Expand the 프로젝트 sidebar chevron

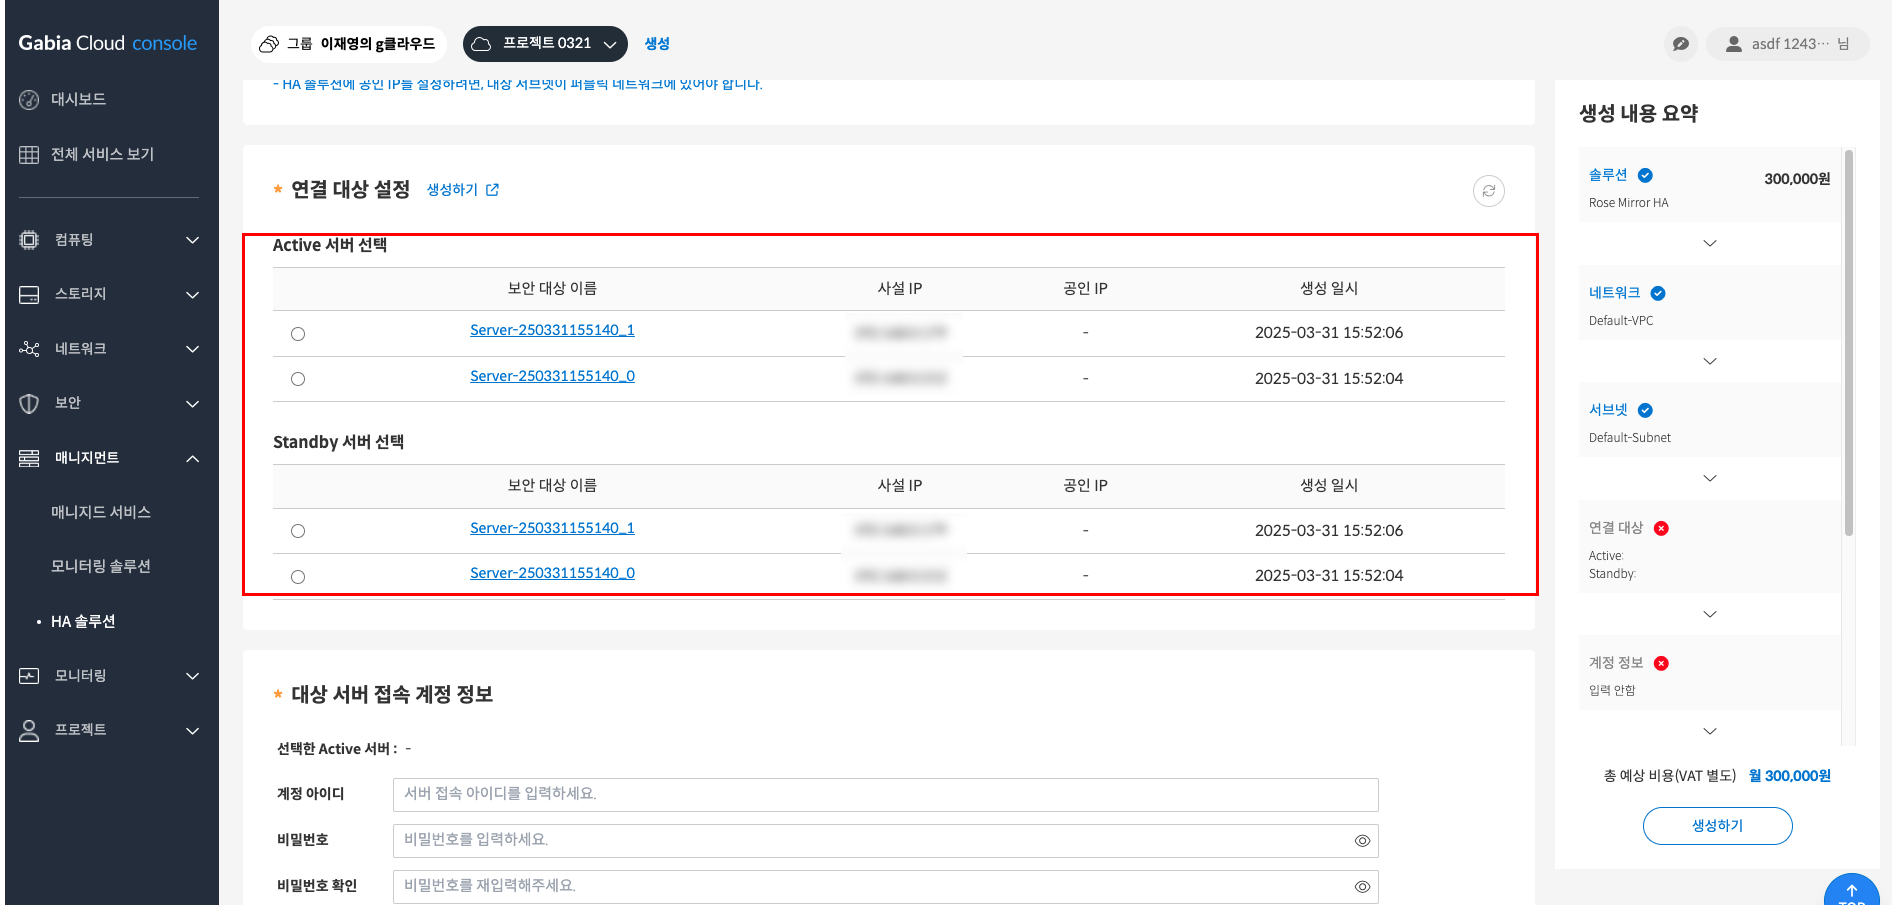[x=193, y=731]
